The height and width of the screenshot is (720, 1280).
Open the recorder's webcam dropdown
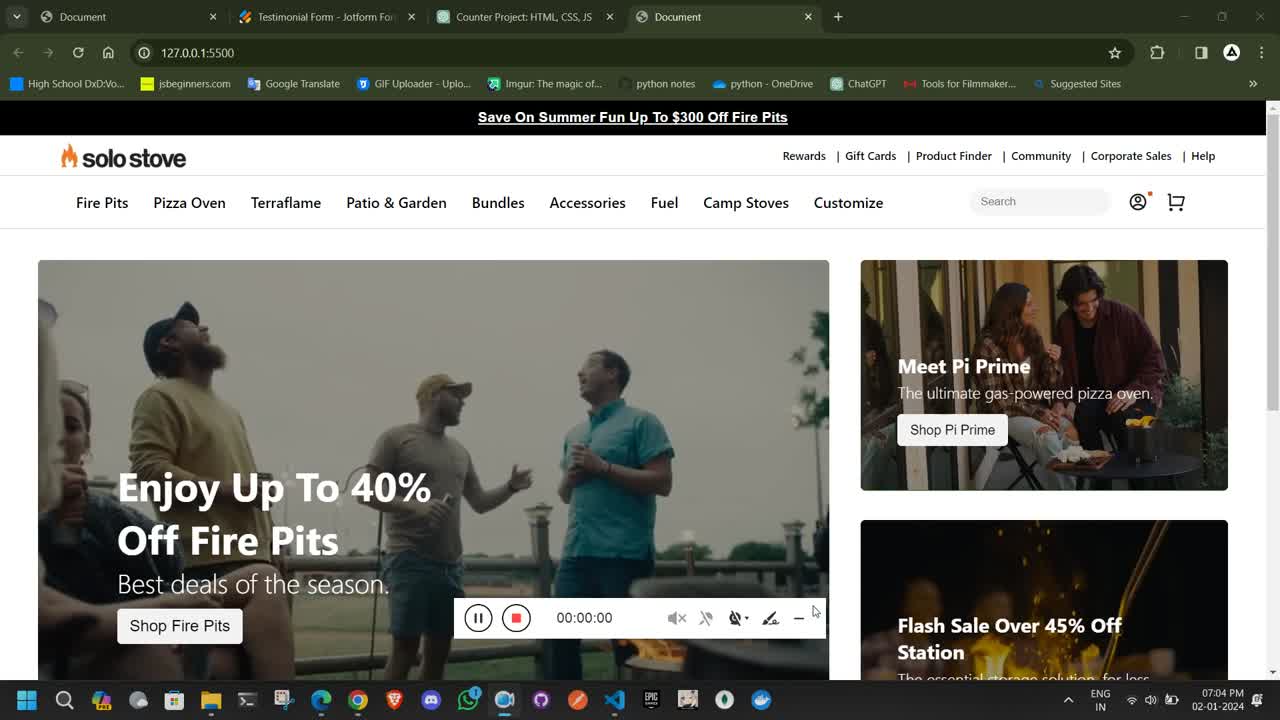738,618
